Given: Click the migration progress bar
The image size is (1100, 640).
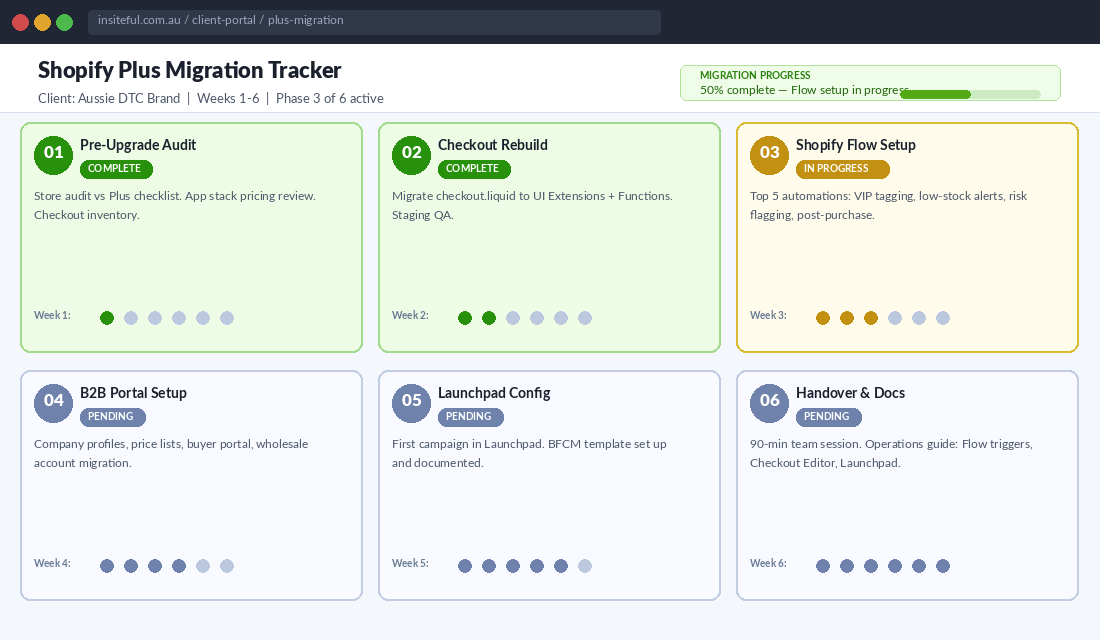Looking at the screenshot, I should click(970, 94).
